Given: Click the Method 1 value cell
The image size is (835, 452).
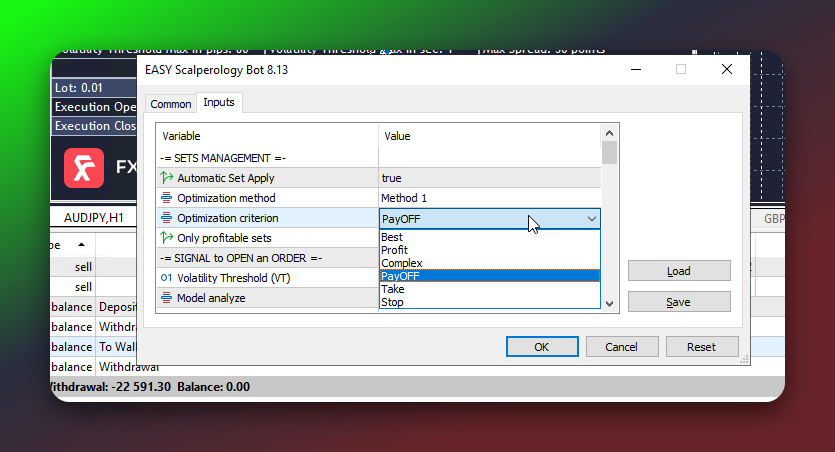Looking at the screenshot, I should point(489,198).
